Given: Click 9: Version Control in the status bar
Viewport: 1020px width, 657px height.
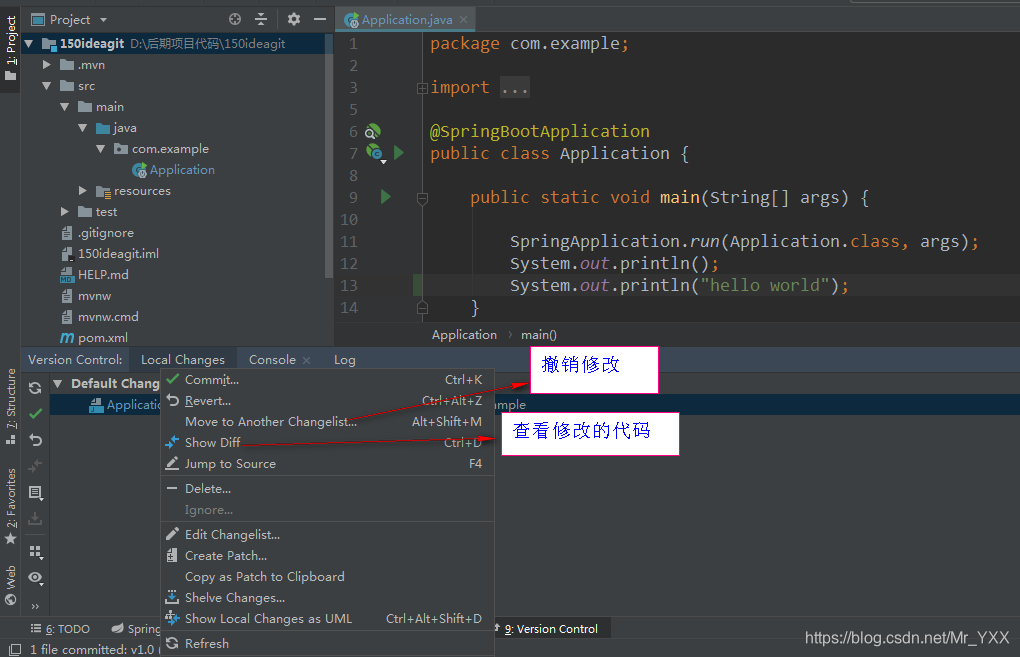Looking at the screenshot, I should click(x=551, y=628).
